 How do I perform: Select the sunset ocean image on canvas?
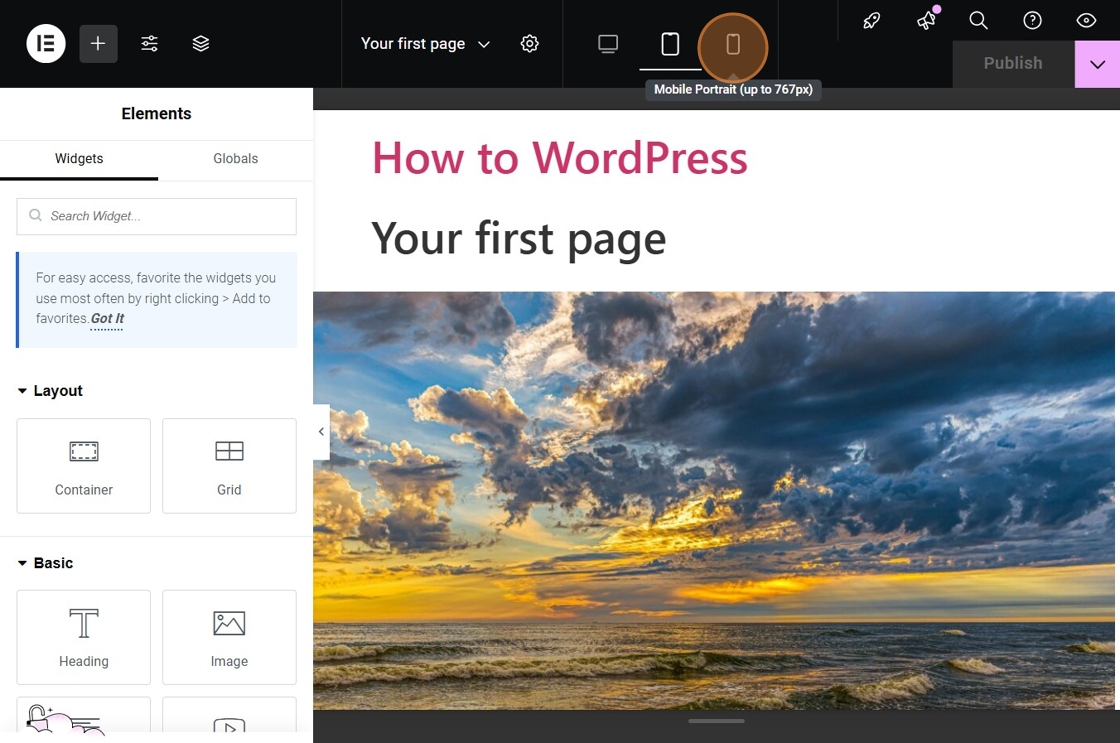[714, 500]
